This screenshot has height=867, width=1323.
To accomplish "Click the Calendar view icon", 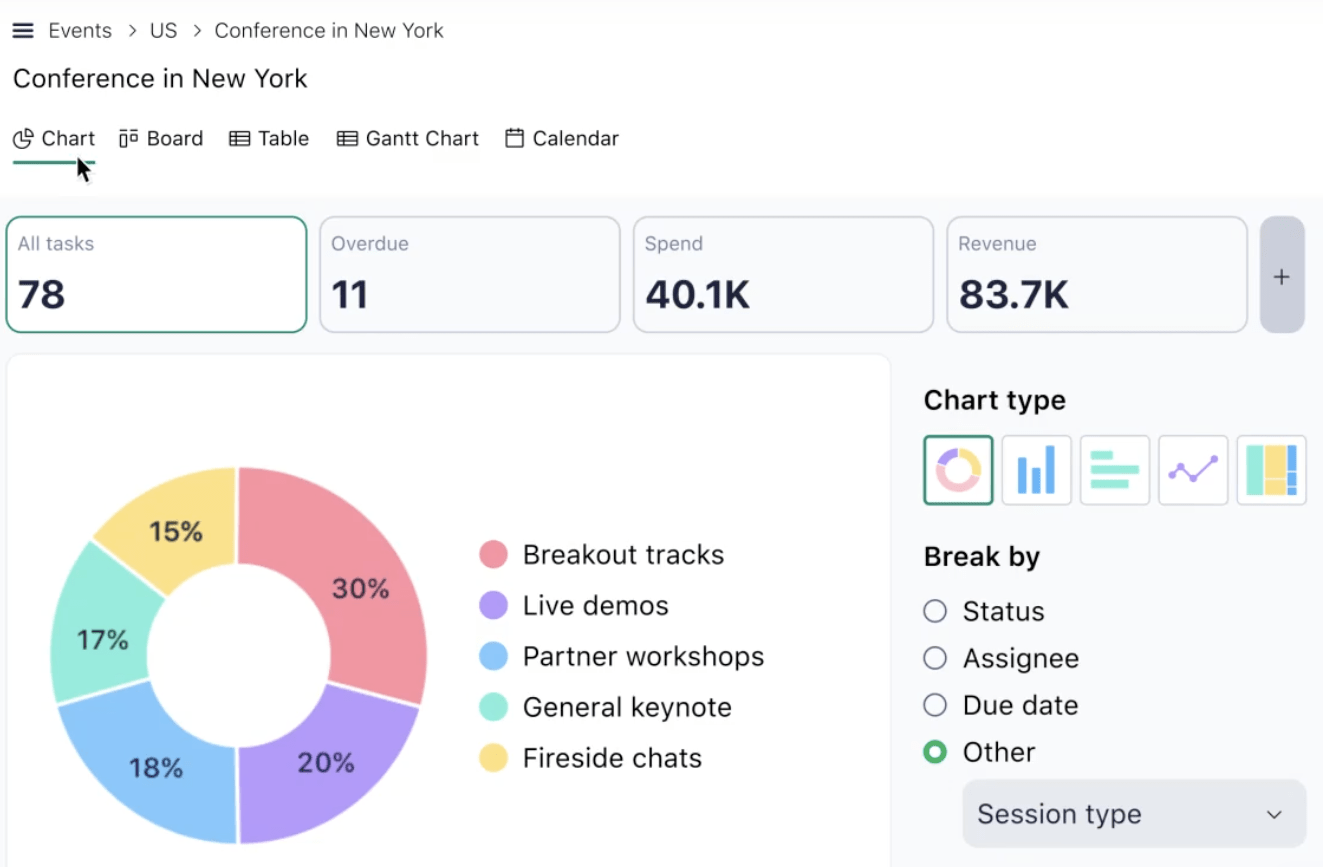I will pos(514,138).
